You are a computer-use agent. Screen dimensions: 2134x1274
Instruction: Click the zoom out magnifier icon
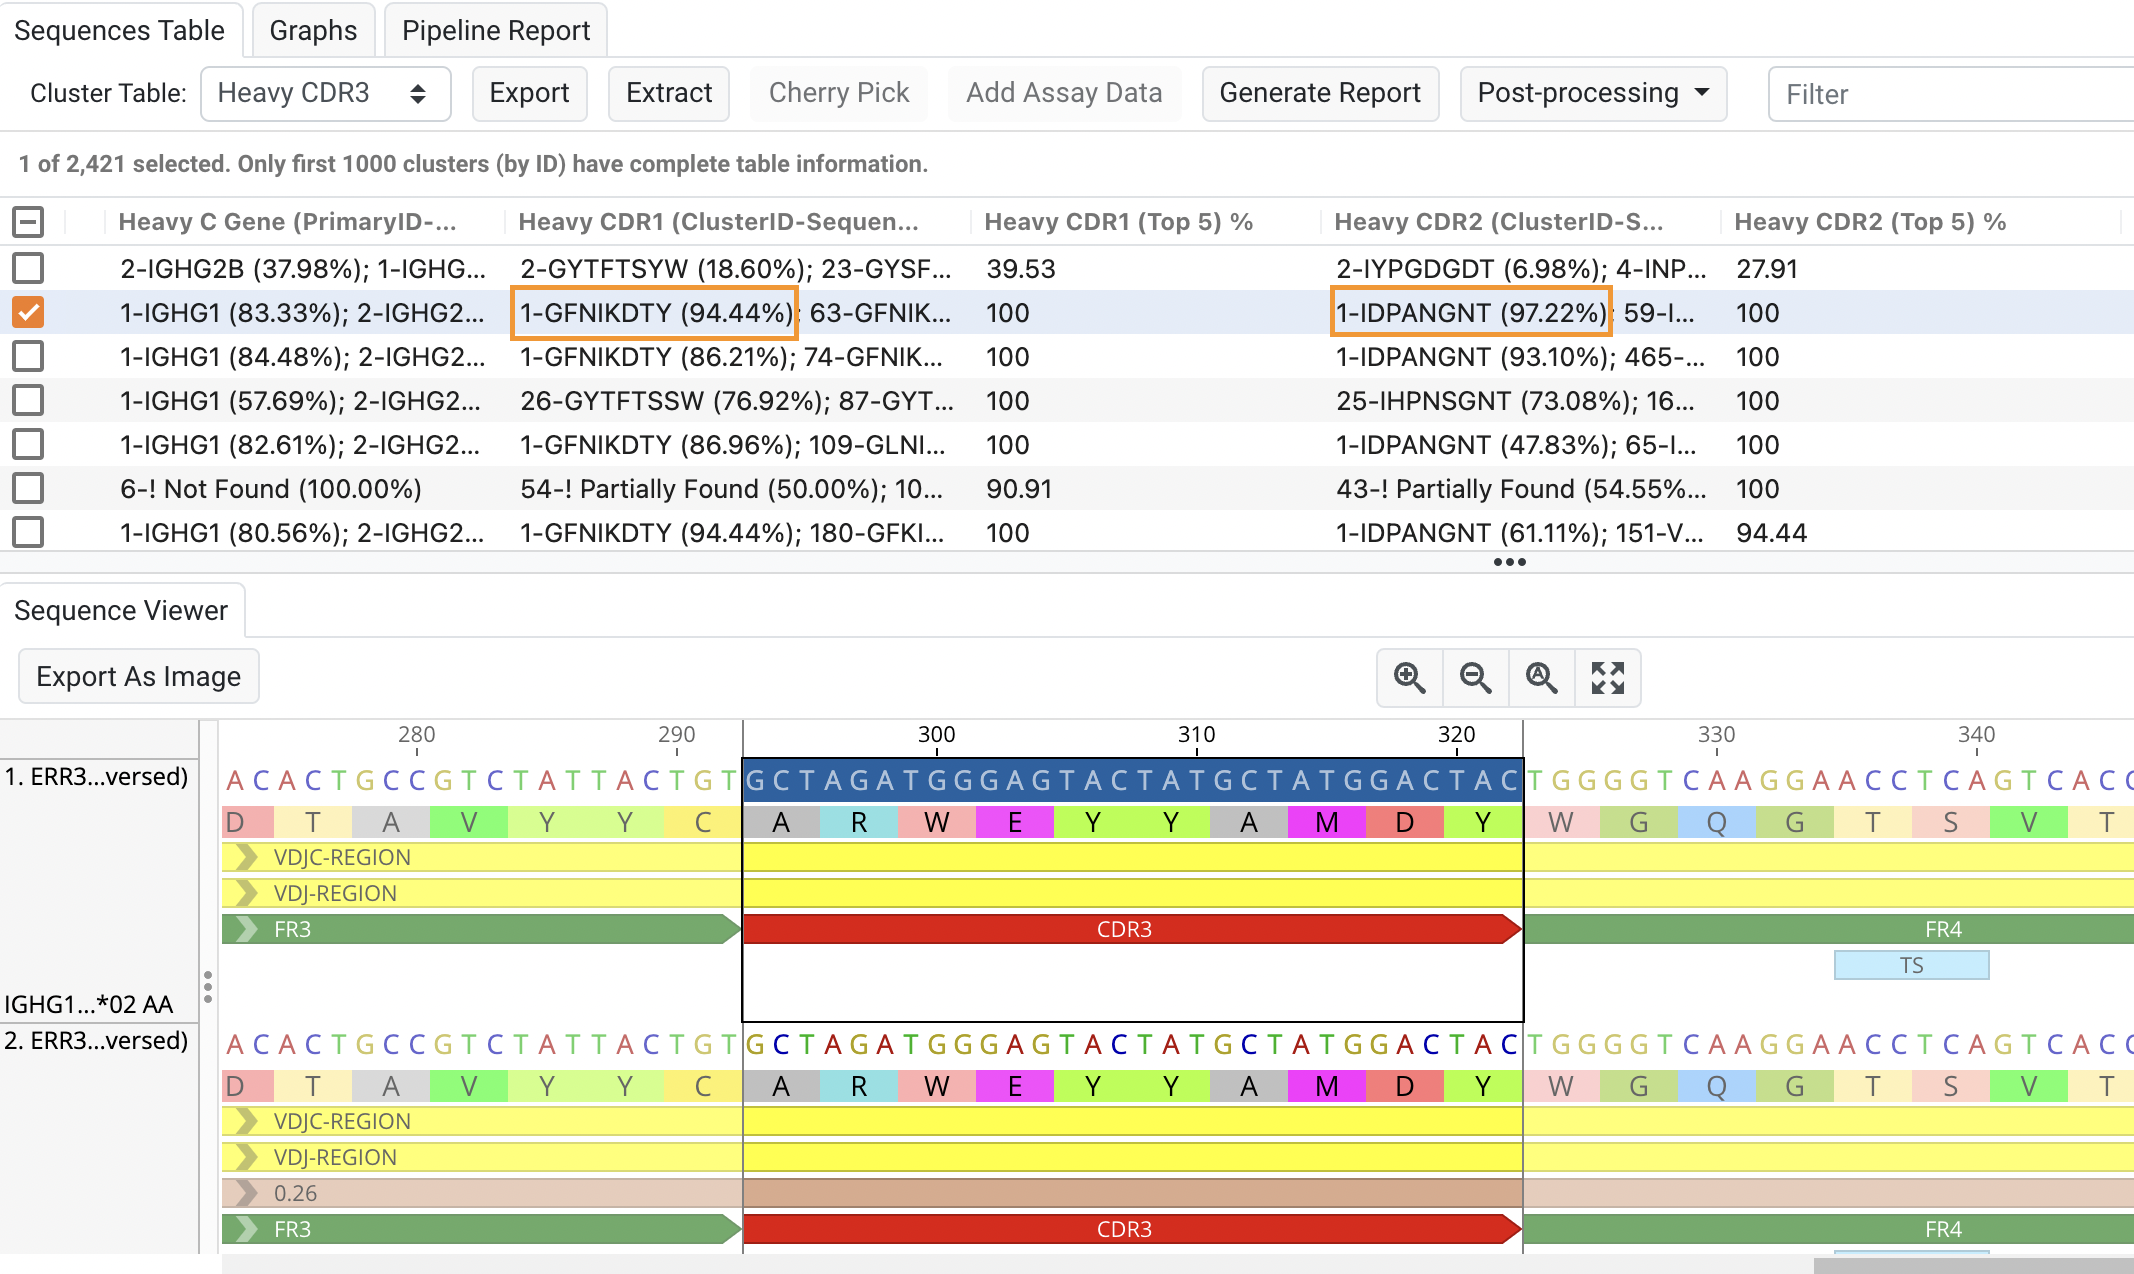tap(1475, 678)
